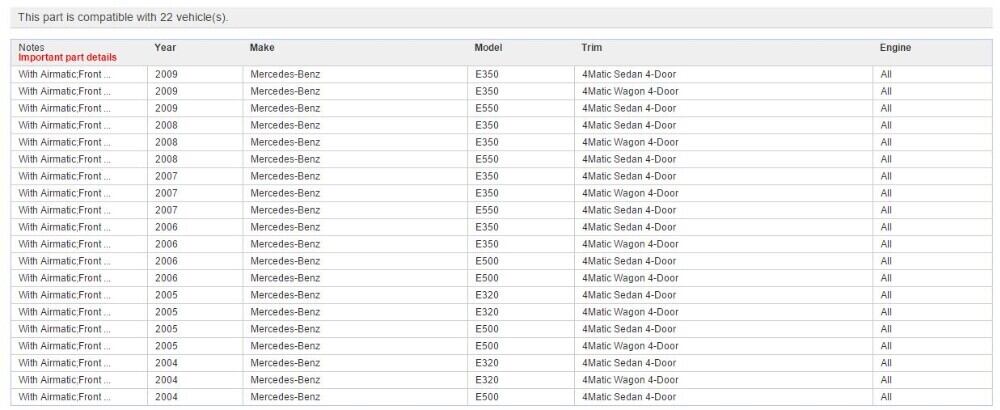Open notes for the 2009 E550 Sedan row
The image size is (1000, 410).
[x=64, y=108]
